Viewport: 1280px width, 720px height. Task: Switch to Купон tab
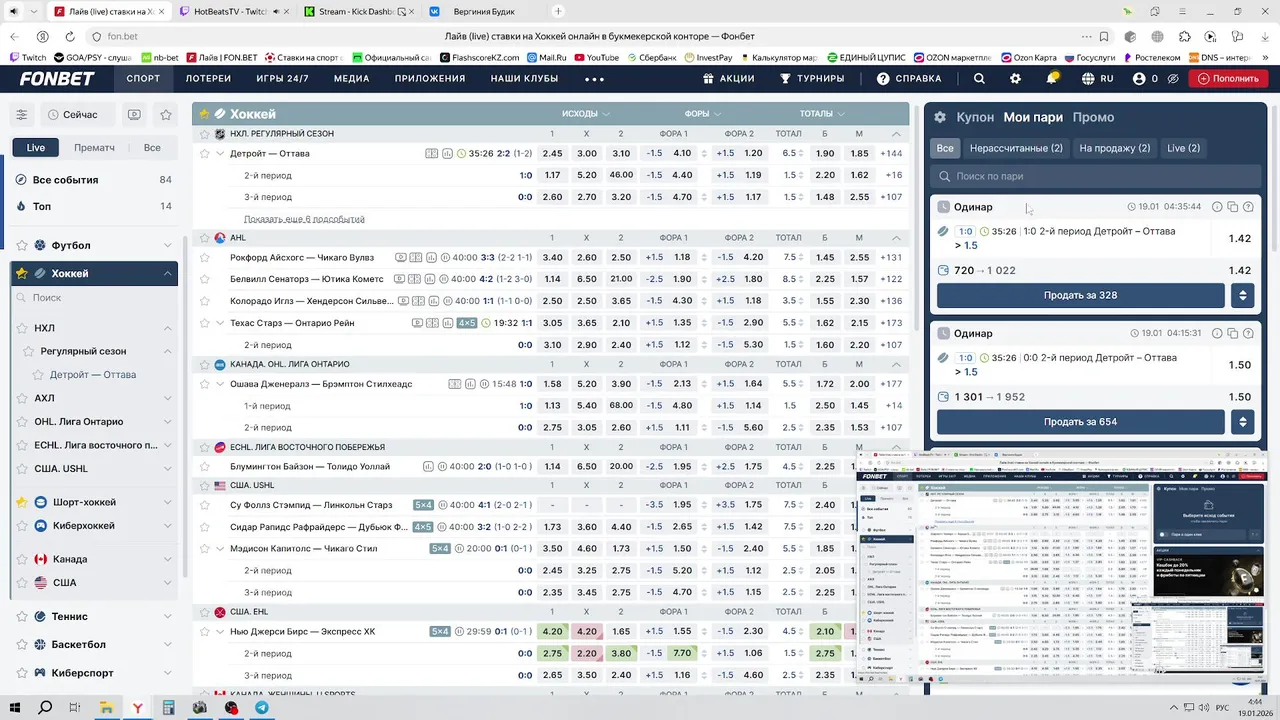975,117
